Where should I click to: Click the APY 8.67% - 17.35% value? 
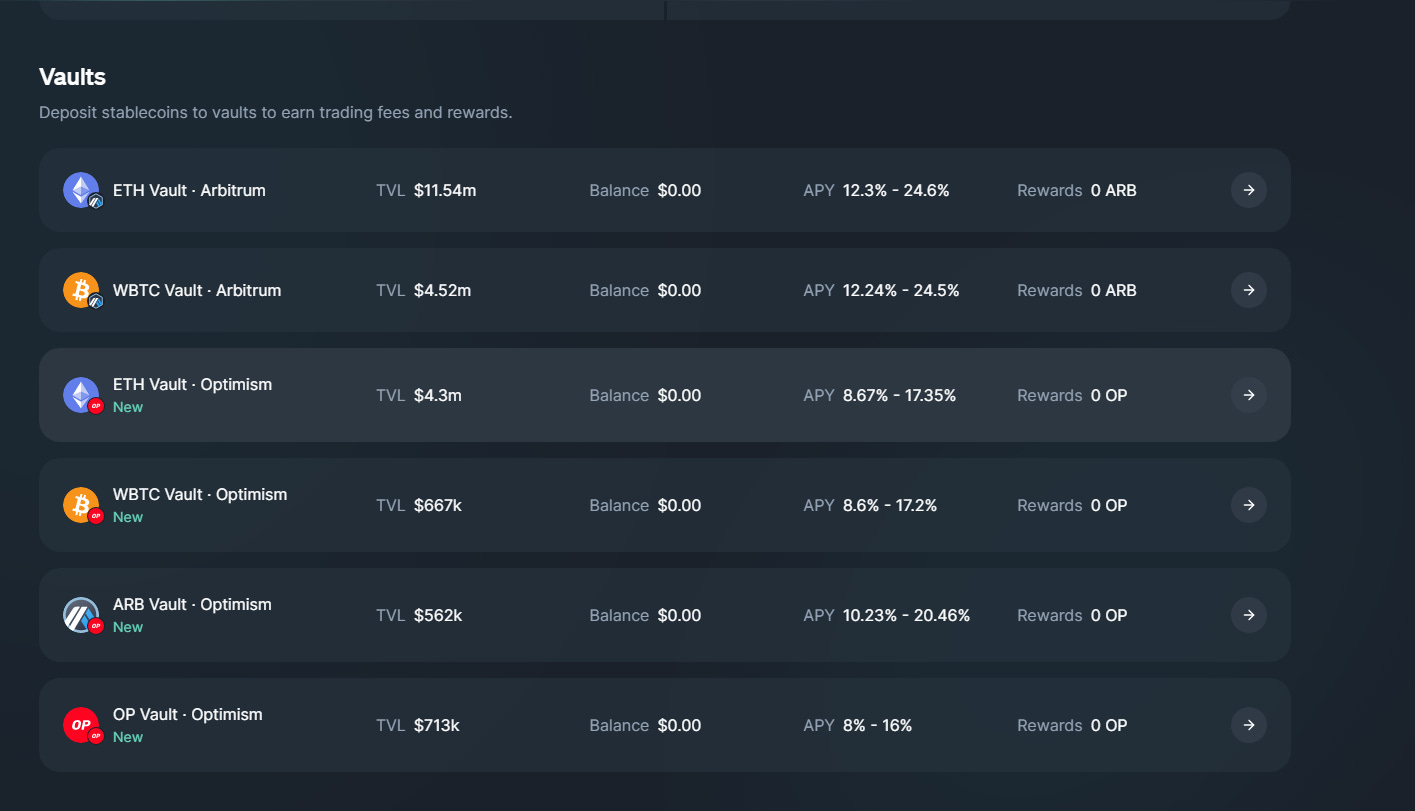tap(900, 395)
